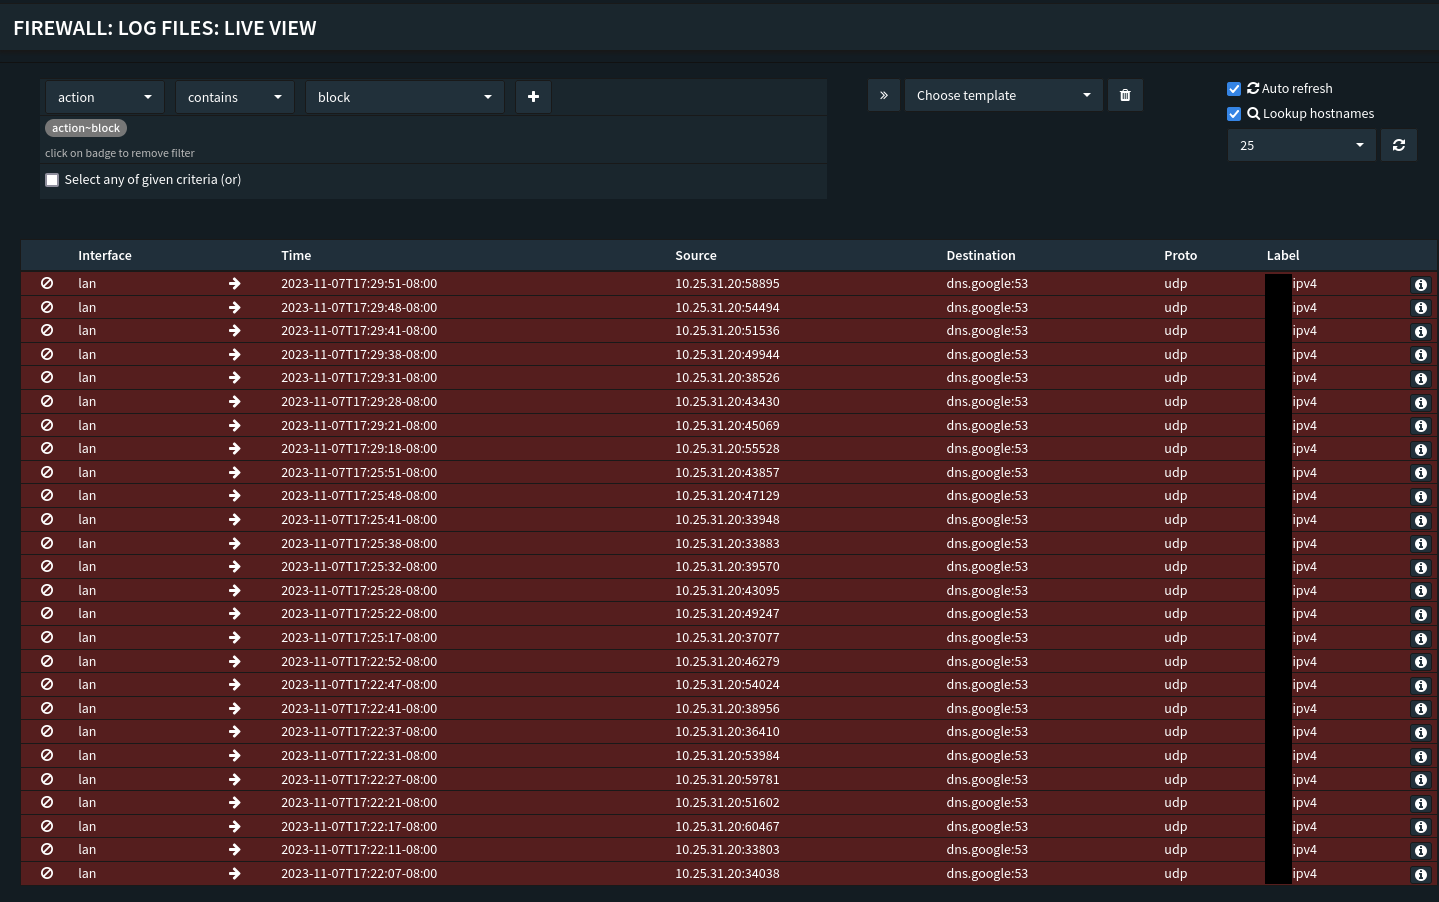Select source 10.25.31.20:60467

[x=727, y=827]
